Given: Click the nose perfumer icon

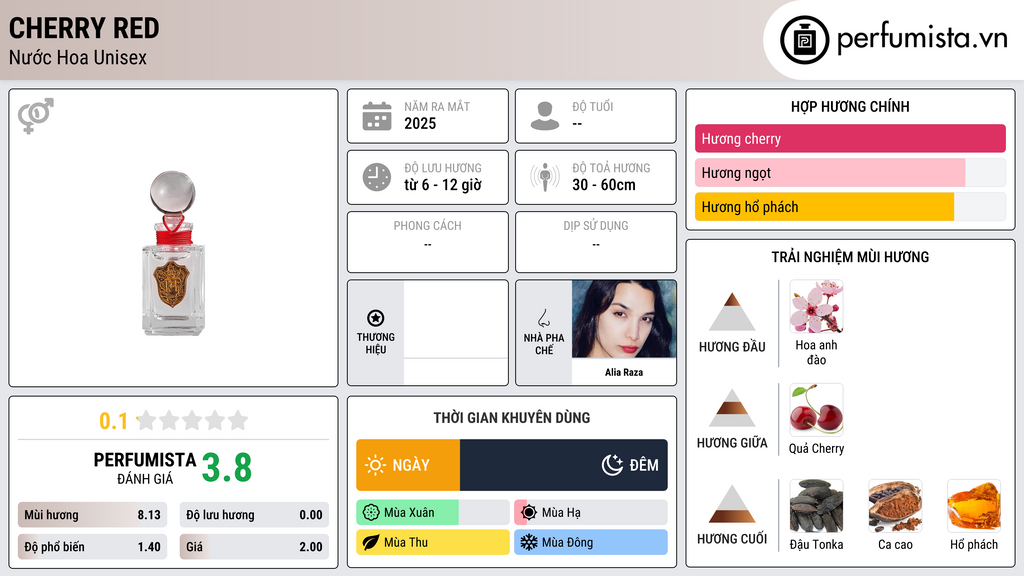Looking at the screenshot, I should pos(543,318).
